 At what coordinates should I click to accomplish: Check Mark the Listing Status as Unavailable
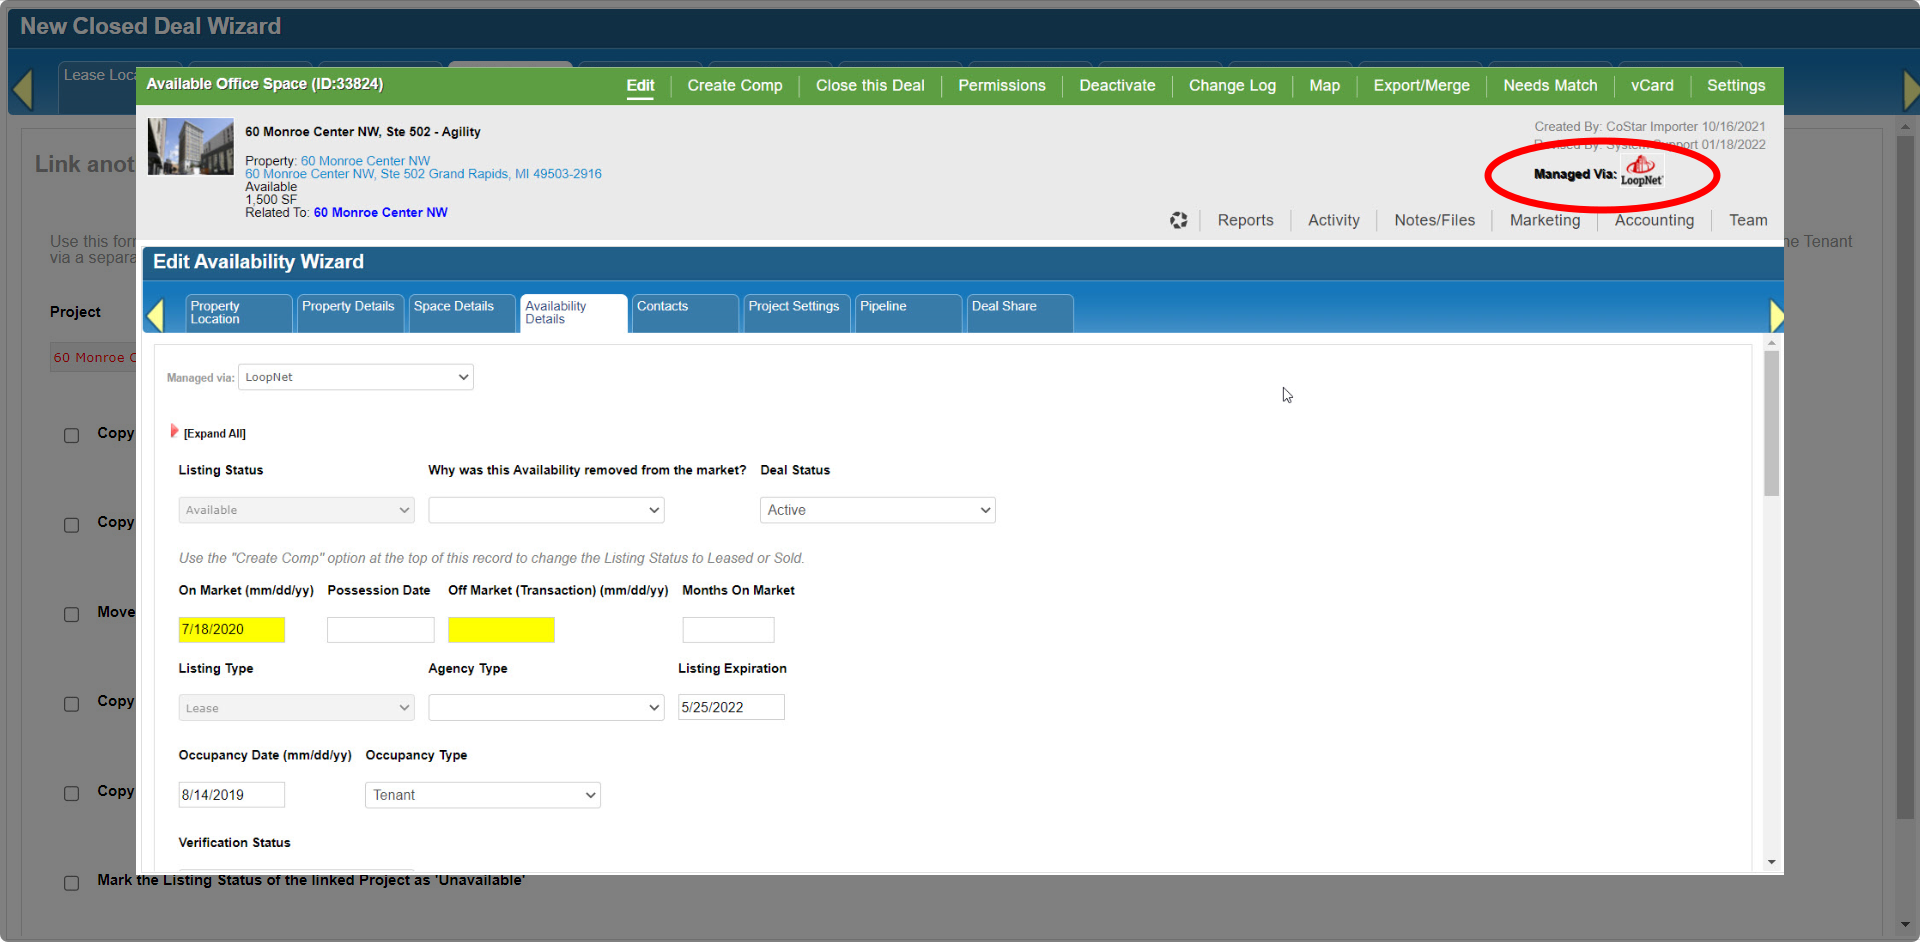(x=72, y=883)
